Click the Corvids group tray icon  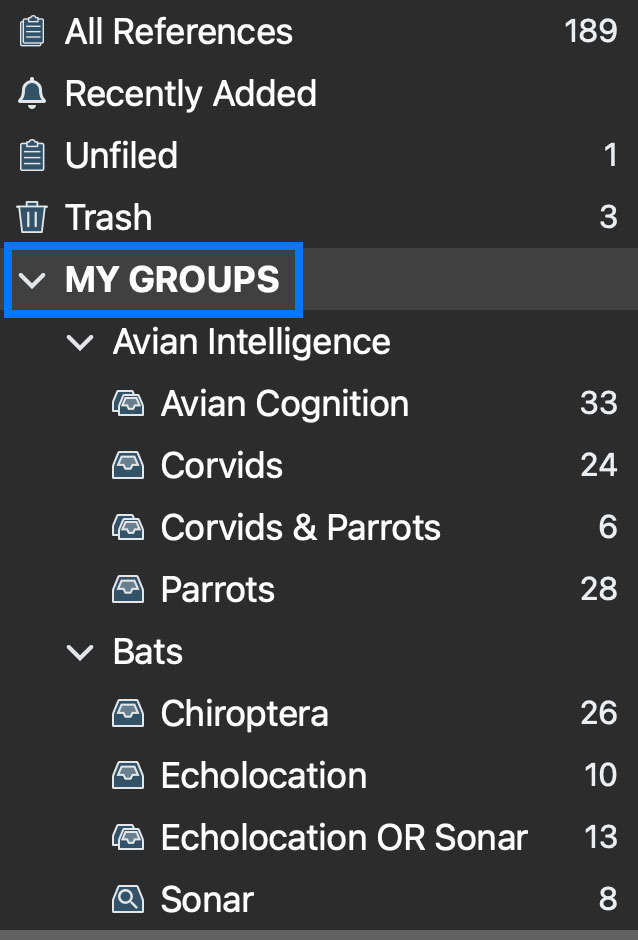128,466
